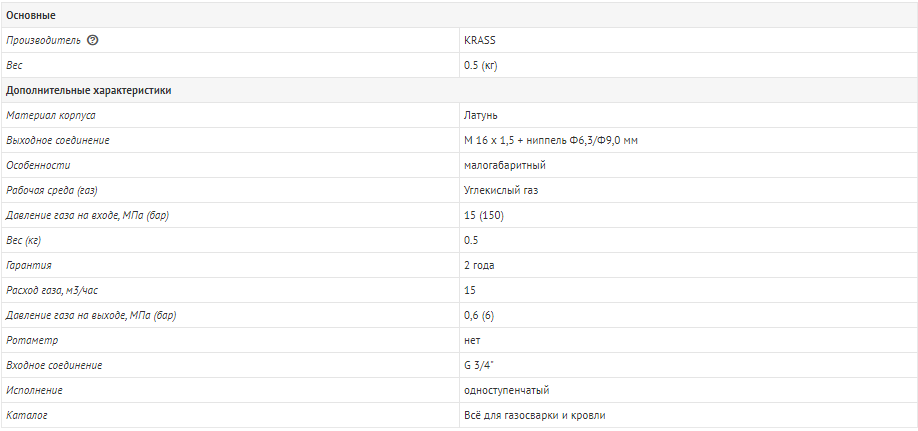This screenshot has width=918, height=431.
Task: Click the 0.5 (кг) weight value
Action: tap(481, 66)
